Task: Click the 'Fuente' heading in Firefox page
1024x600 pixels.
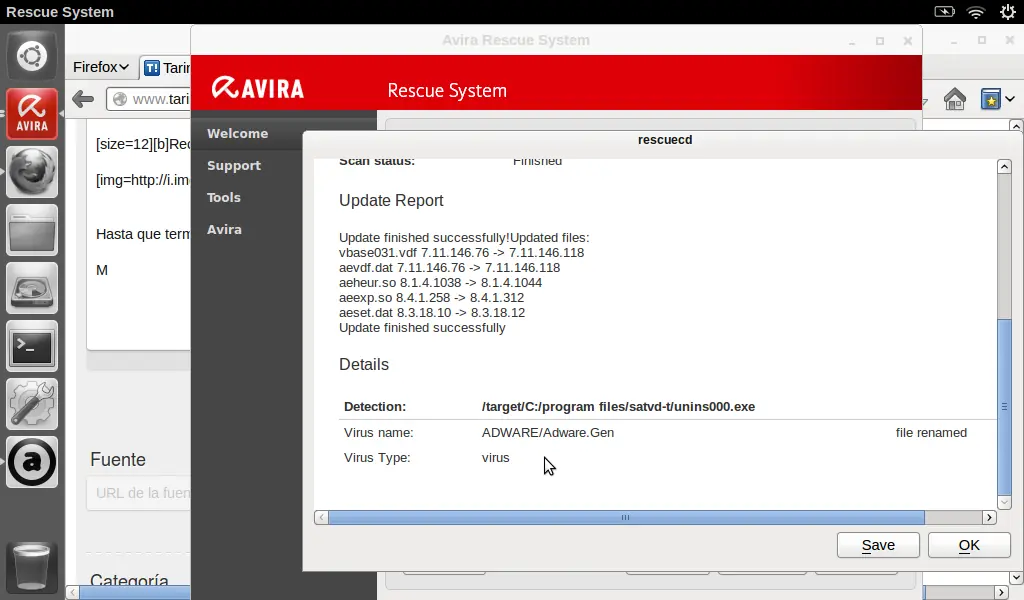Action: [118, 460]
